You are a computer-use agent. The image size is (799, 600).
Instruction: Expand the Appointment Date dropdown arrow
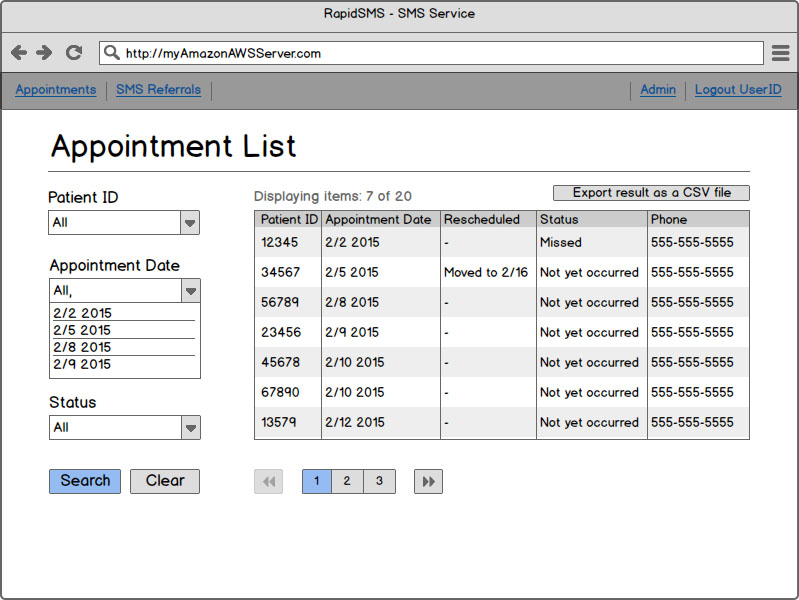click(x=191, y=291)
